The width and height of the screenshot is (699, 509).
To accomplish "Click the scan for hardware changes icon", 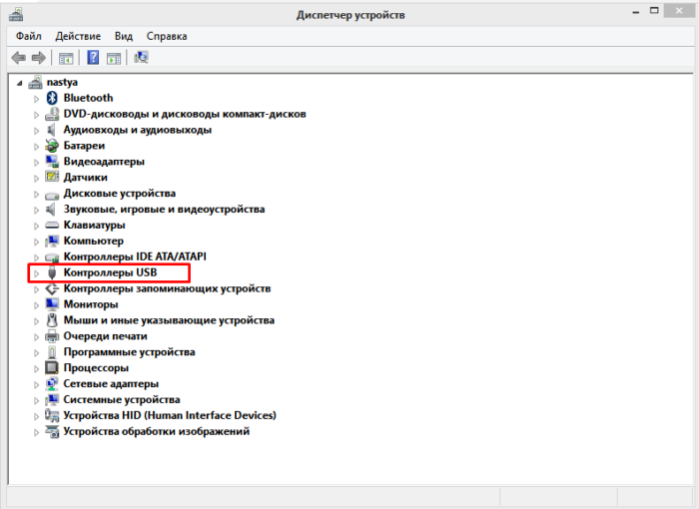I will (141, 57).
